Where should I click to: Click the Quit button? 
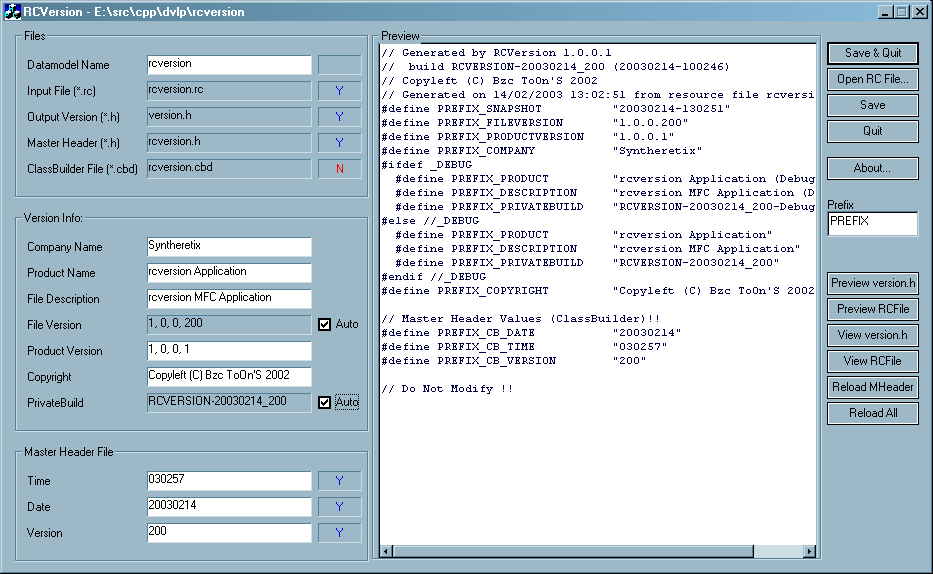pyautogui.click(x=872, y=131)
